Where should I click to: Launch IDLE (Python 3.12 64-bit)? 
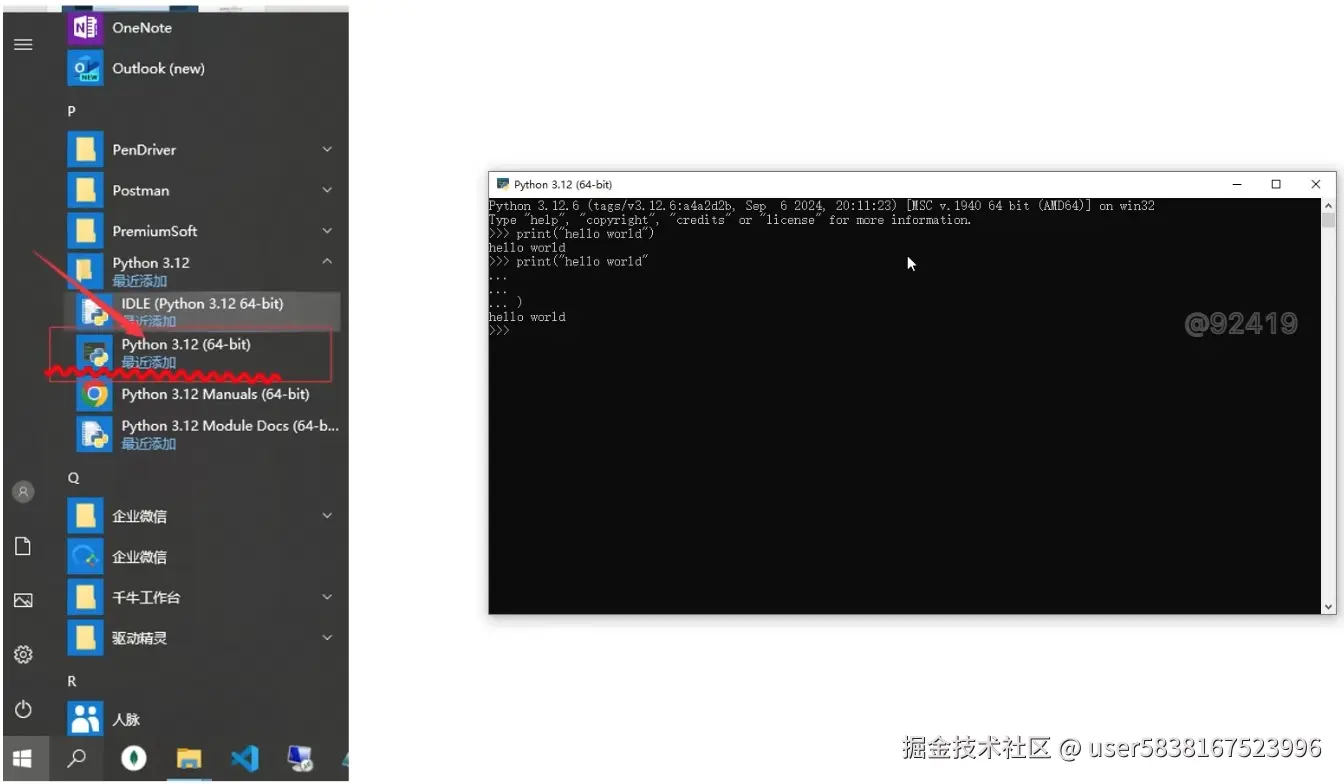(208, 311)
